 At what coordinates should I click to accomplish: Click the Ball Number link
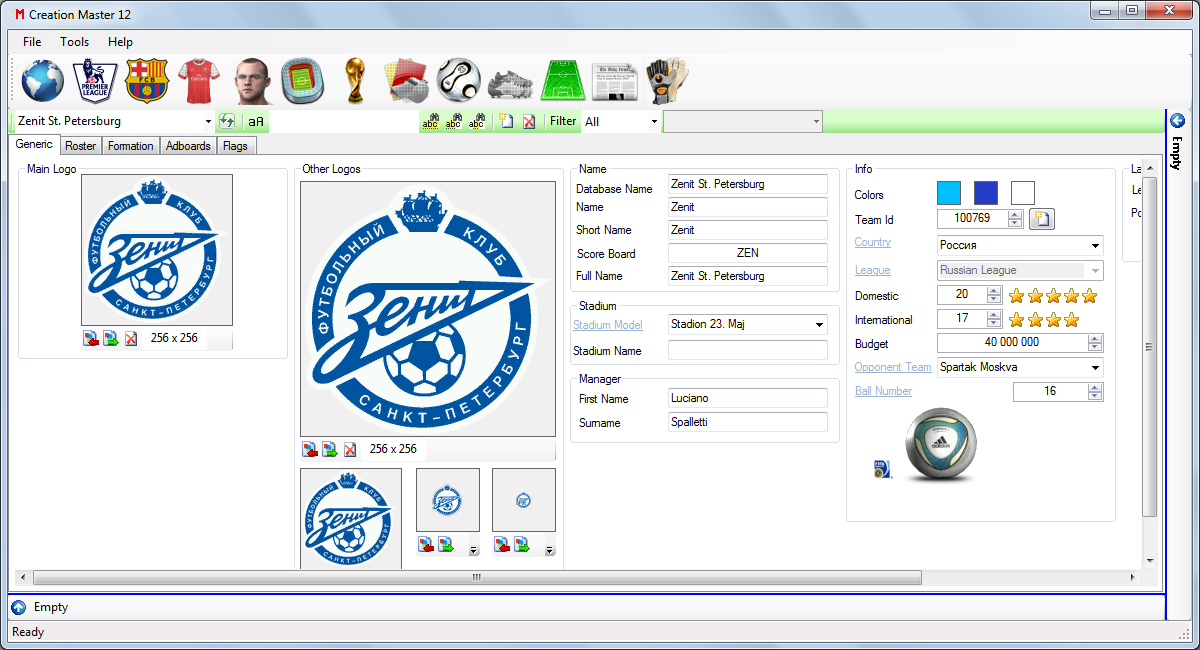click(883, 391)
